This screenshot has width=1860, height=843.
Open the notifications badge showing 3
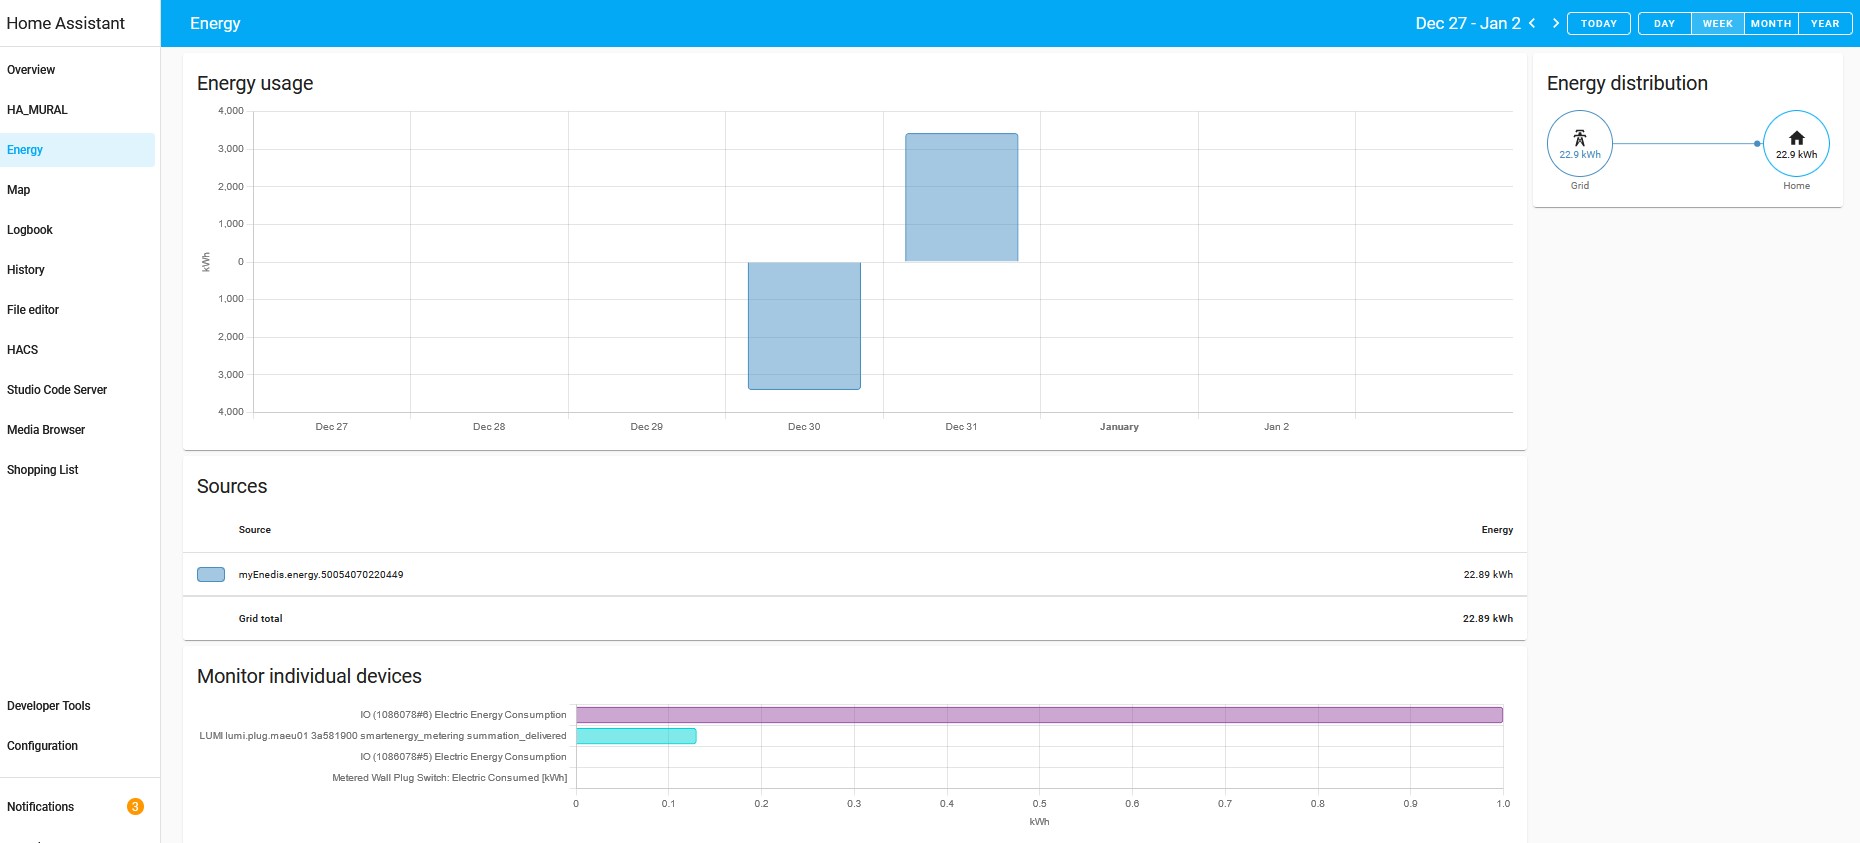click(135, 806)
